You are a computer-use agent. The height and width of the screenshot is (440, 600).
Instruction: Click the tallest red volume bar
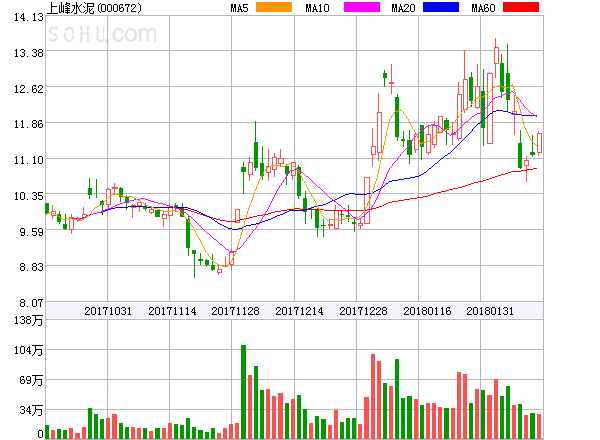click(373, 396)
